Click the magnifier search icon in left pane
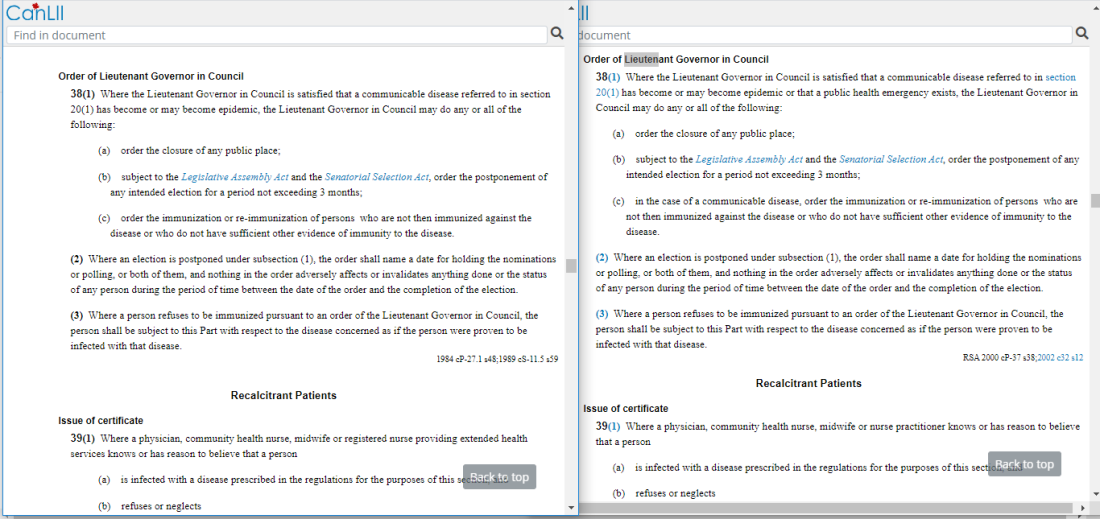This screenshot has height=519, width=1100. (x=557, y=33)
